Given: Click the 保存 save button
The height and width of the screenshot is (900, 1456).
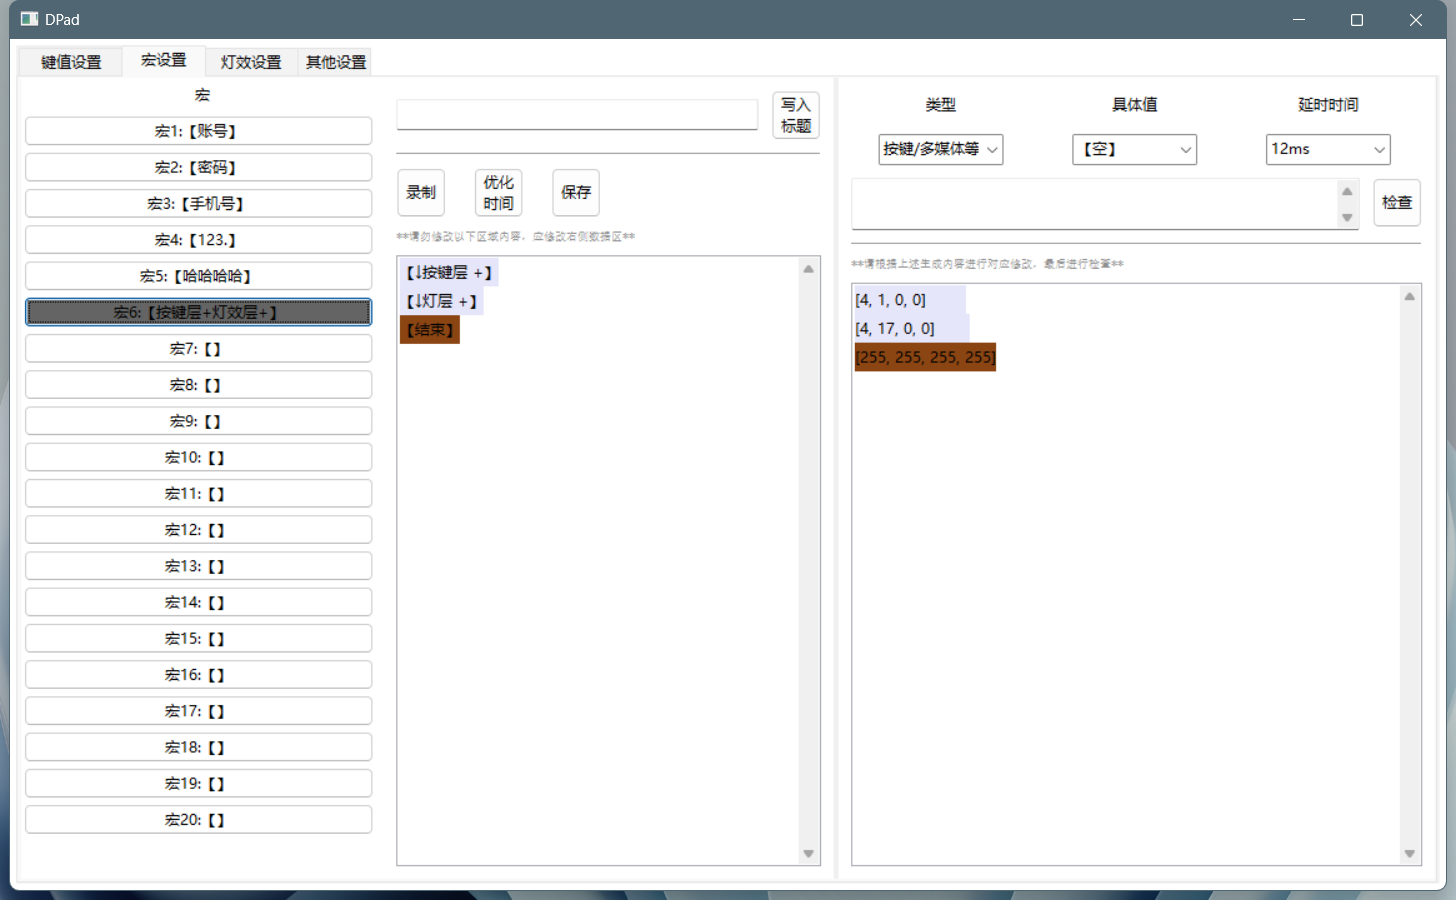Looking at the screenshot, I should pos(576,193).
